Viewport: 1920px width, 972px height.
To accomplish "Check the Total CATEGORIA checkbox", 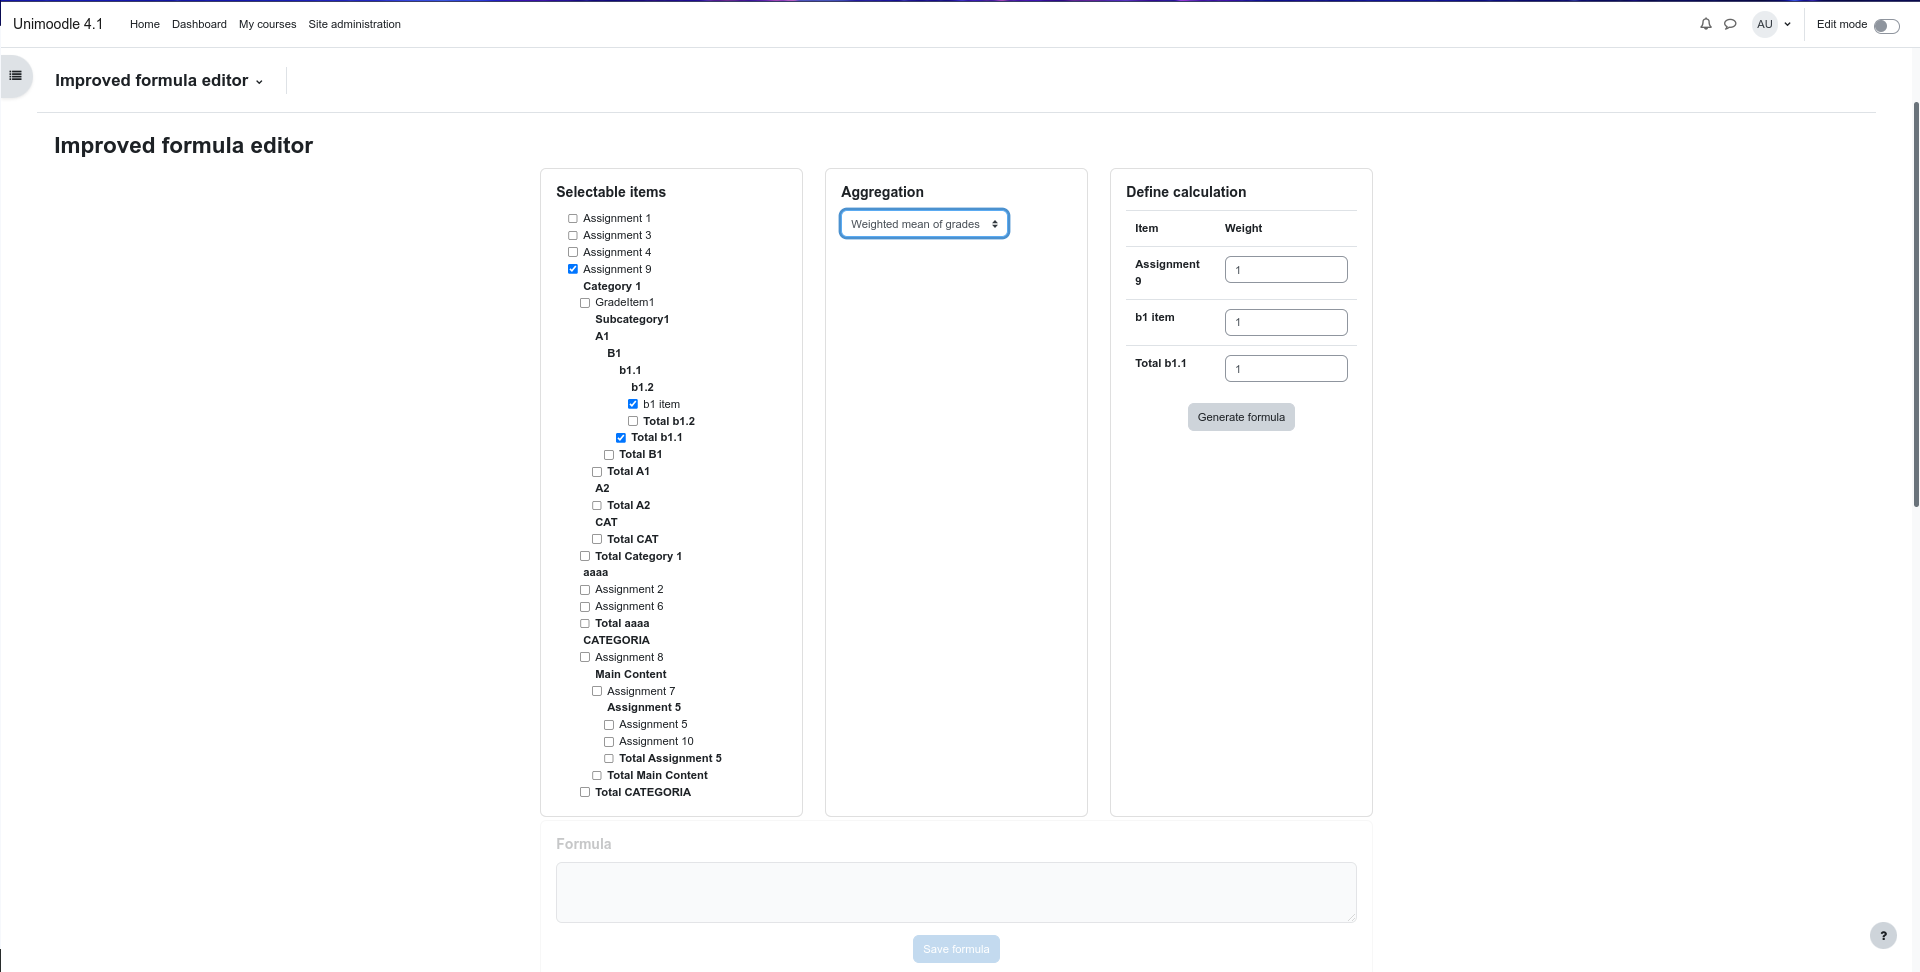I will click(585, 792).
